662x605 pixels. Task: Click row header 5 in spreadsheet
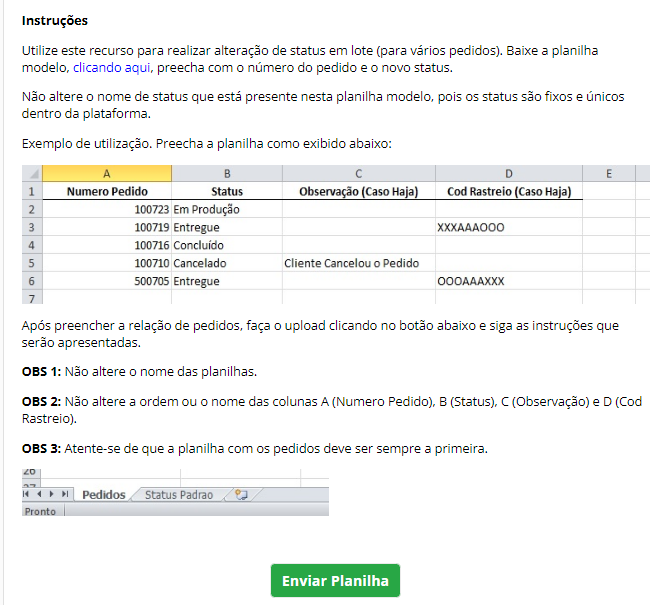32,263
